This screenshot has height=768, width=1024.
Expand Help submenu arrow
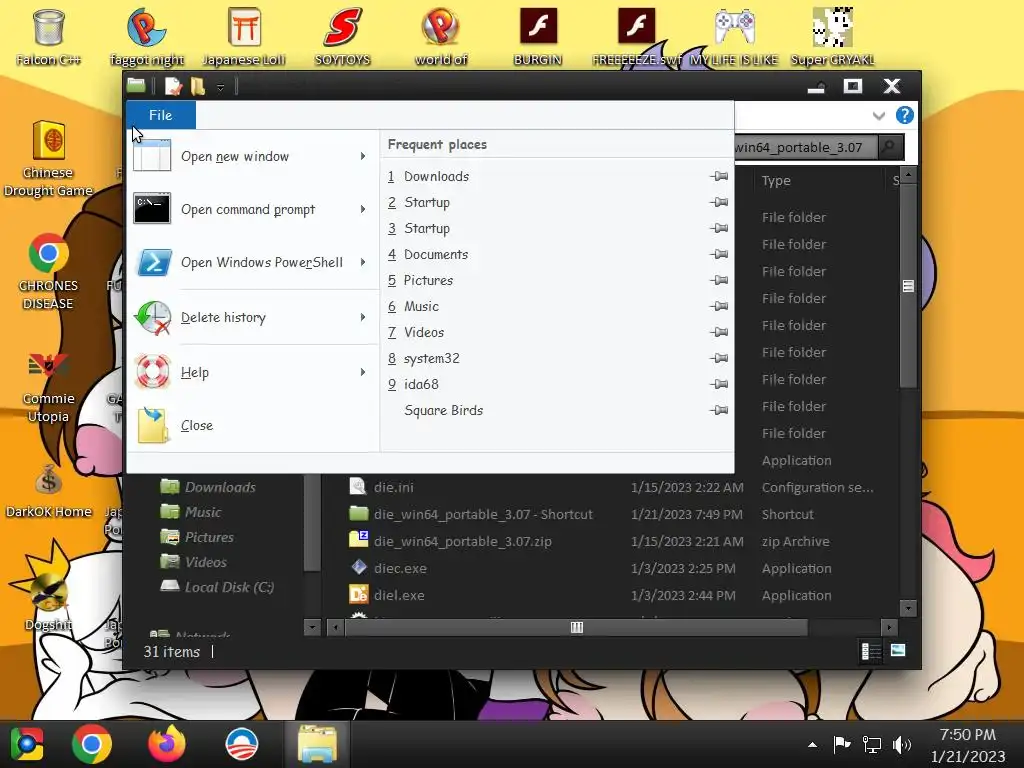(363, 372)
